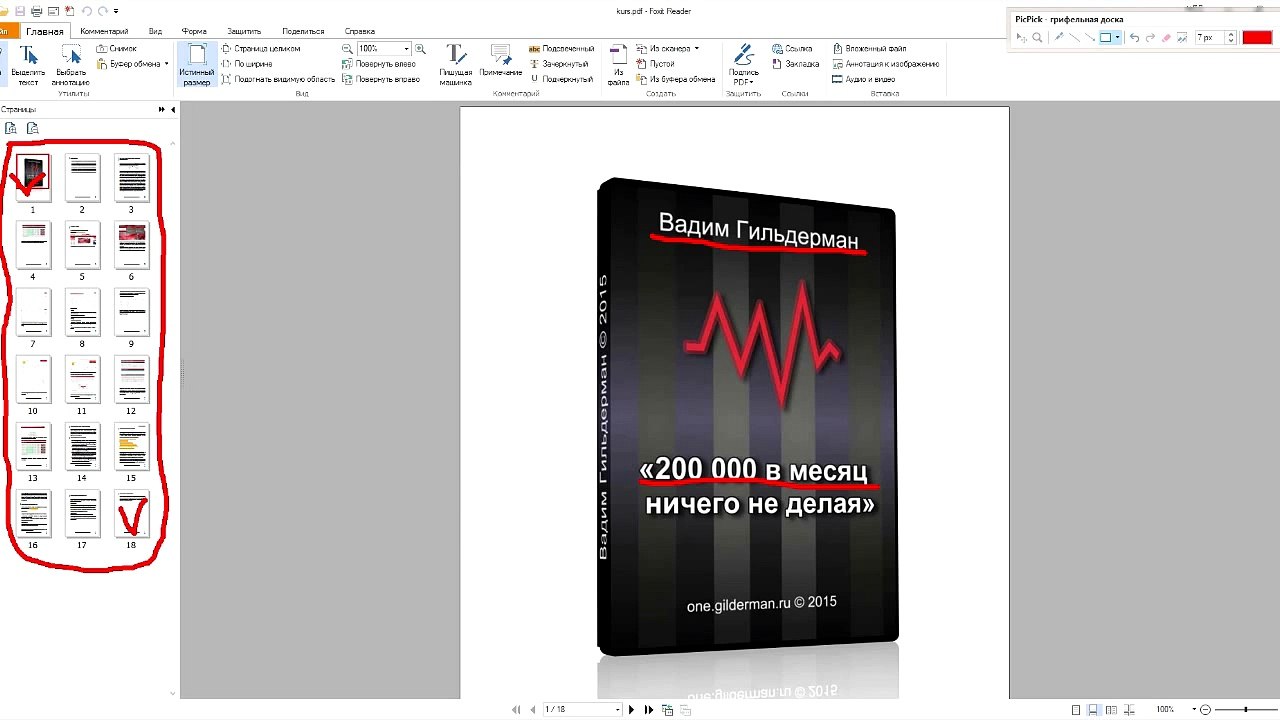Select the Выбрать аннотацию tool

(70, 66)
